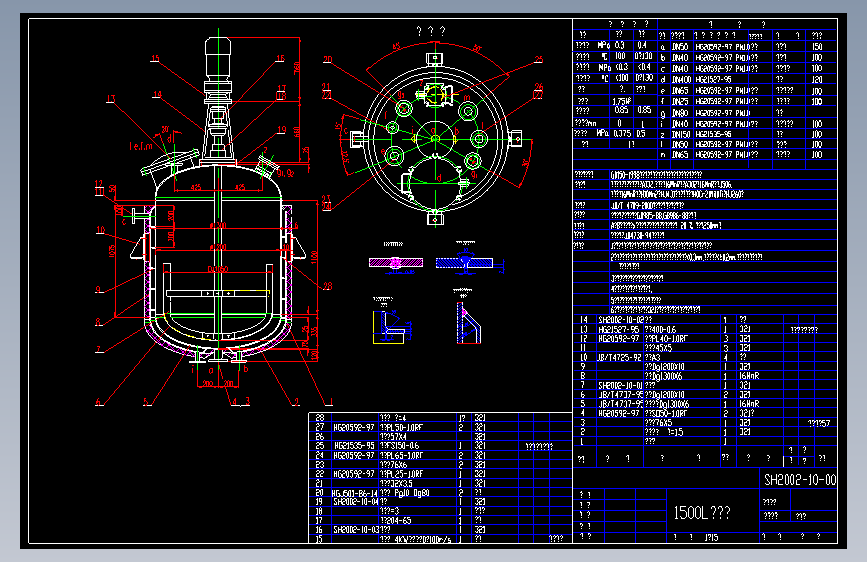The height and width of the screenshot is (562, 867).
Task: Click the central hub of top view
Action: point(435,139)
